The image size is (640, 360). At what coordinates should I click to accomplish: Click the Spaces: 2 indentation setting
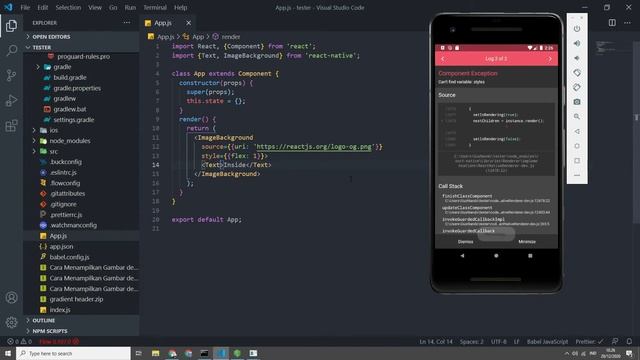click(471, 341)
